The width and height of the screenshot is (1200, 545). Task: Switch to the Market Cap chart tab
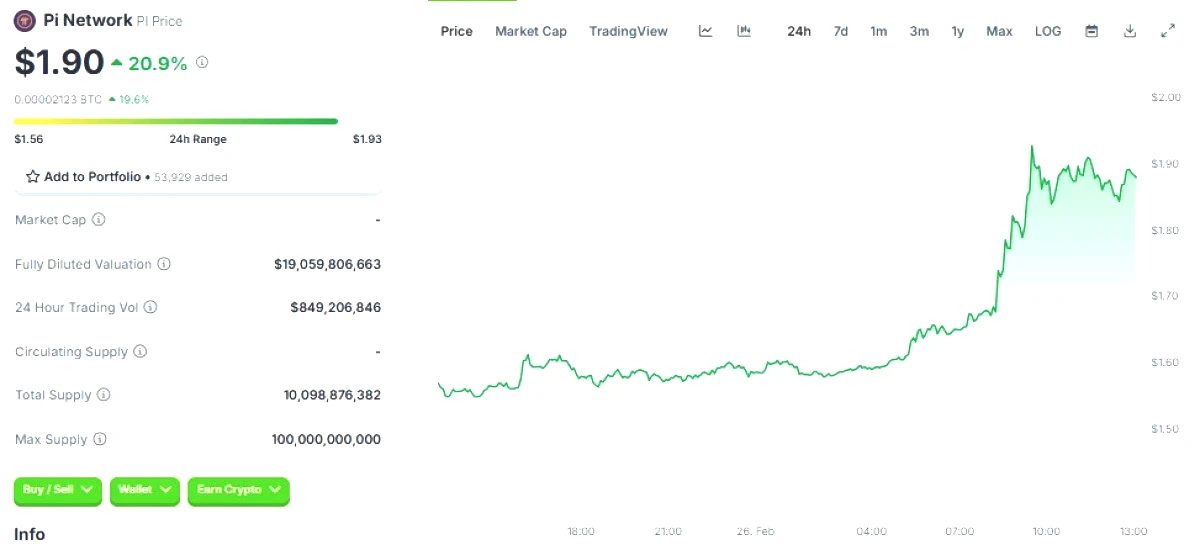click(x=531, y=31)
